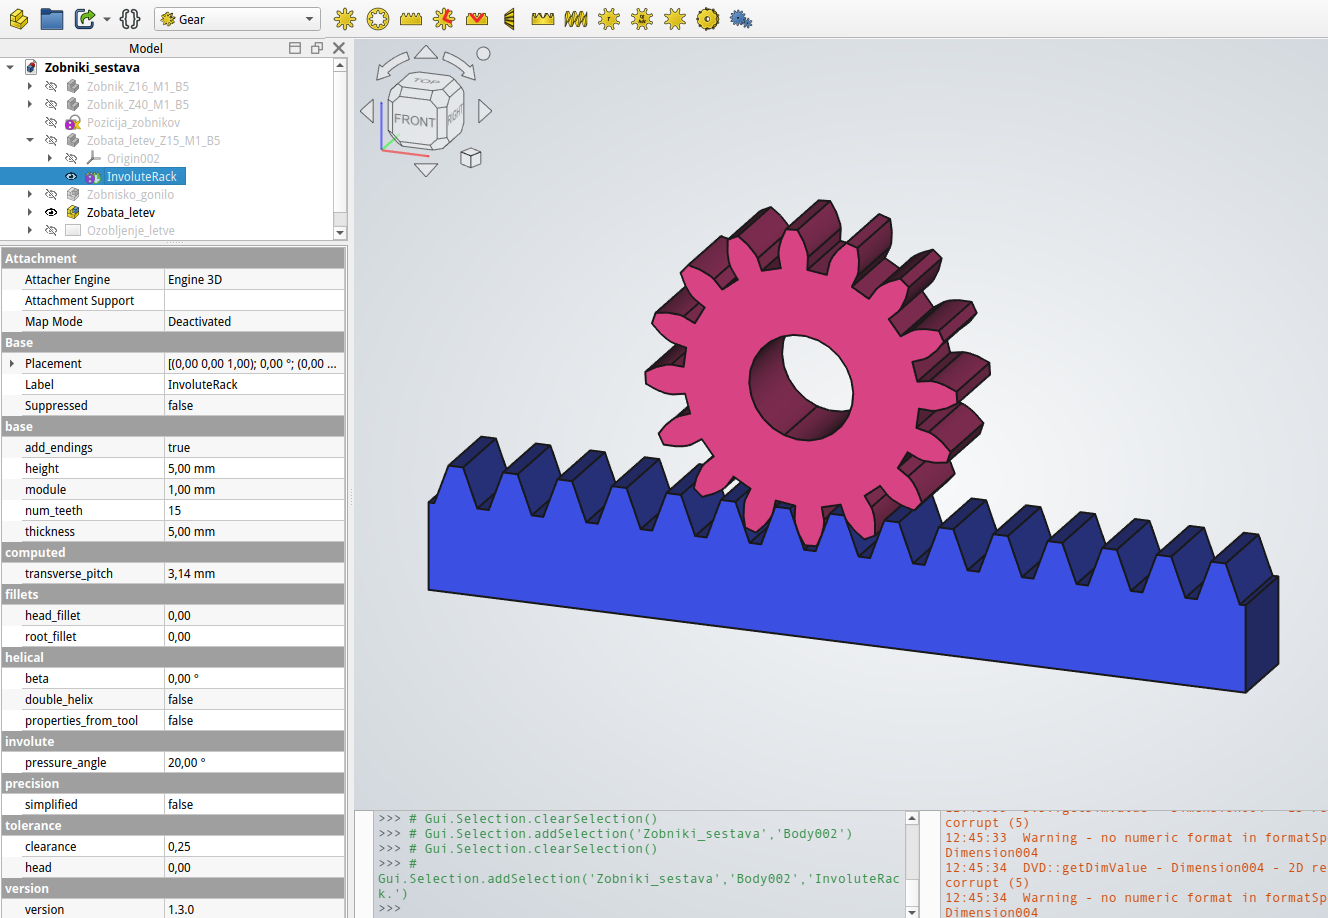Show Zobnik_Z16_M1_B5 via its eye icon
Viewport: 1328px width, 918px height.
[x=51, y=87]
